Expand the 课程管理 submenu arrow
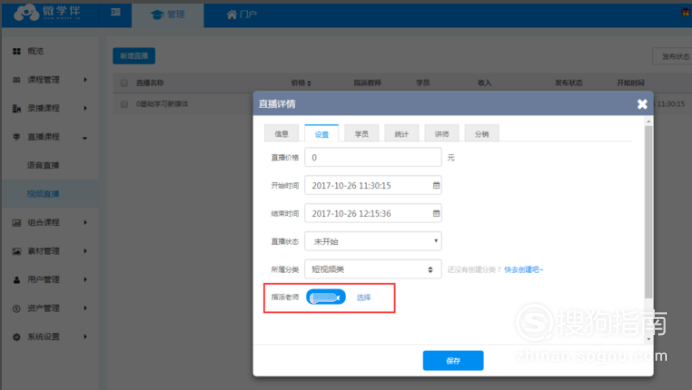Image resolution: width=692 pixels, height=390 pixels. [x=85, y=80]
